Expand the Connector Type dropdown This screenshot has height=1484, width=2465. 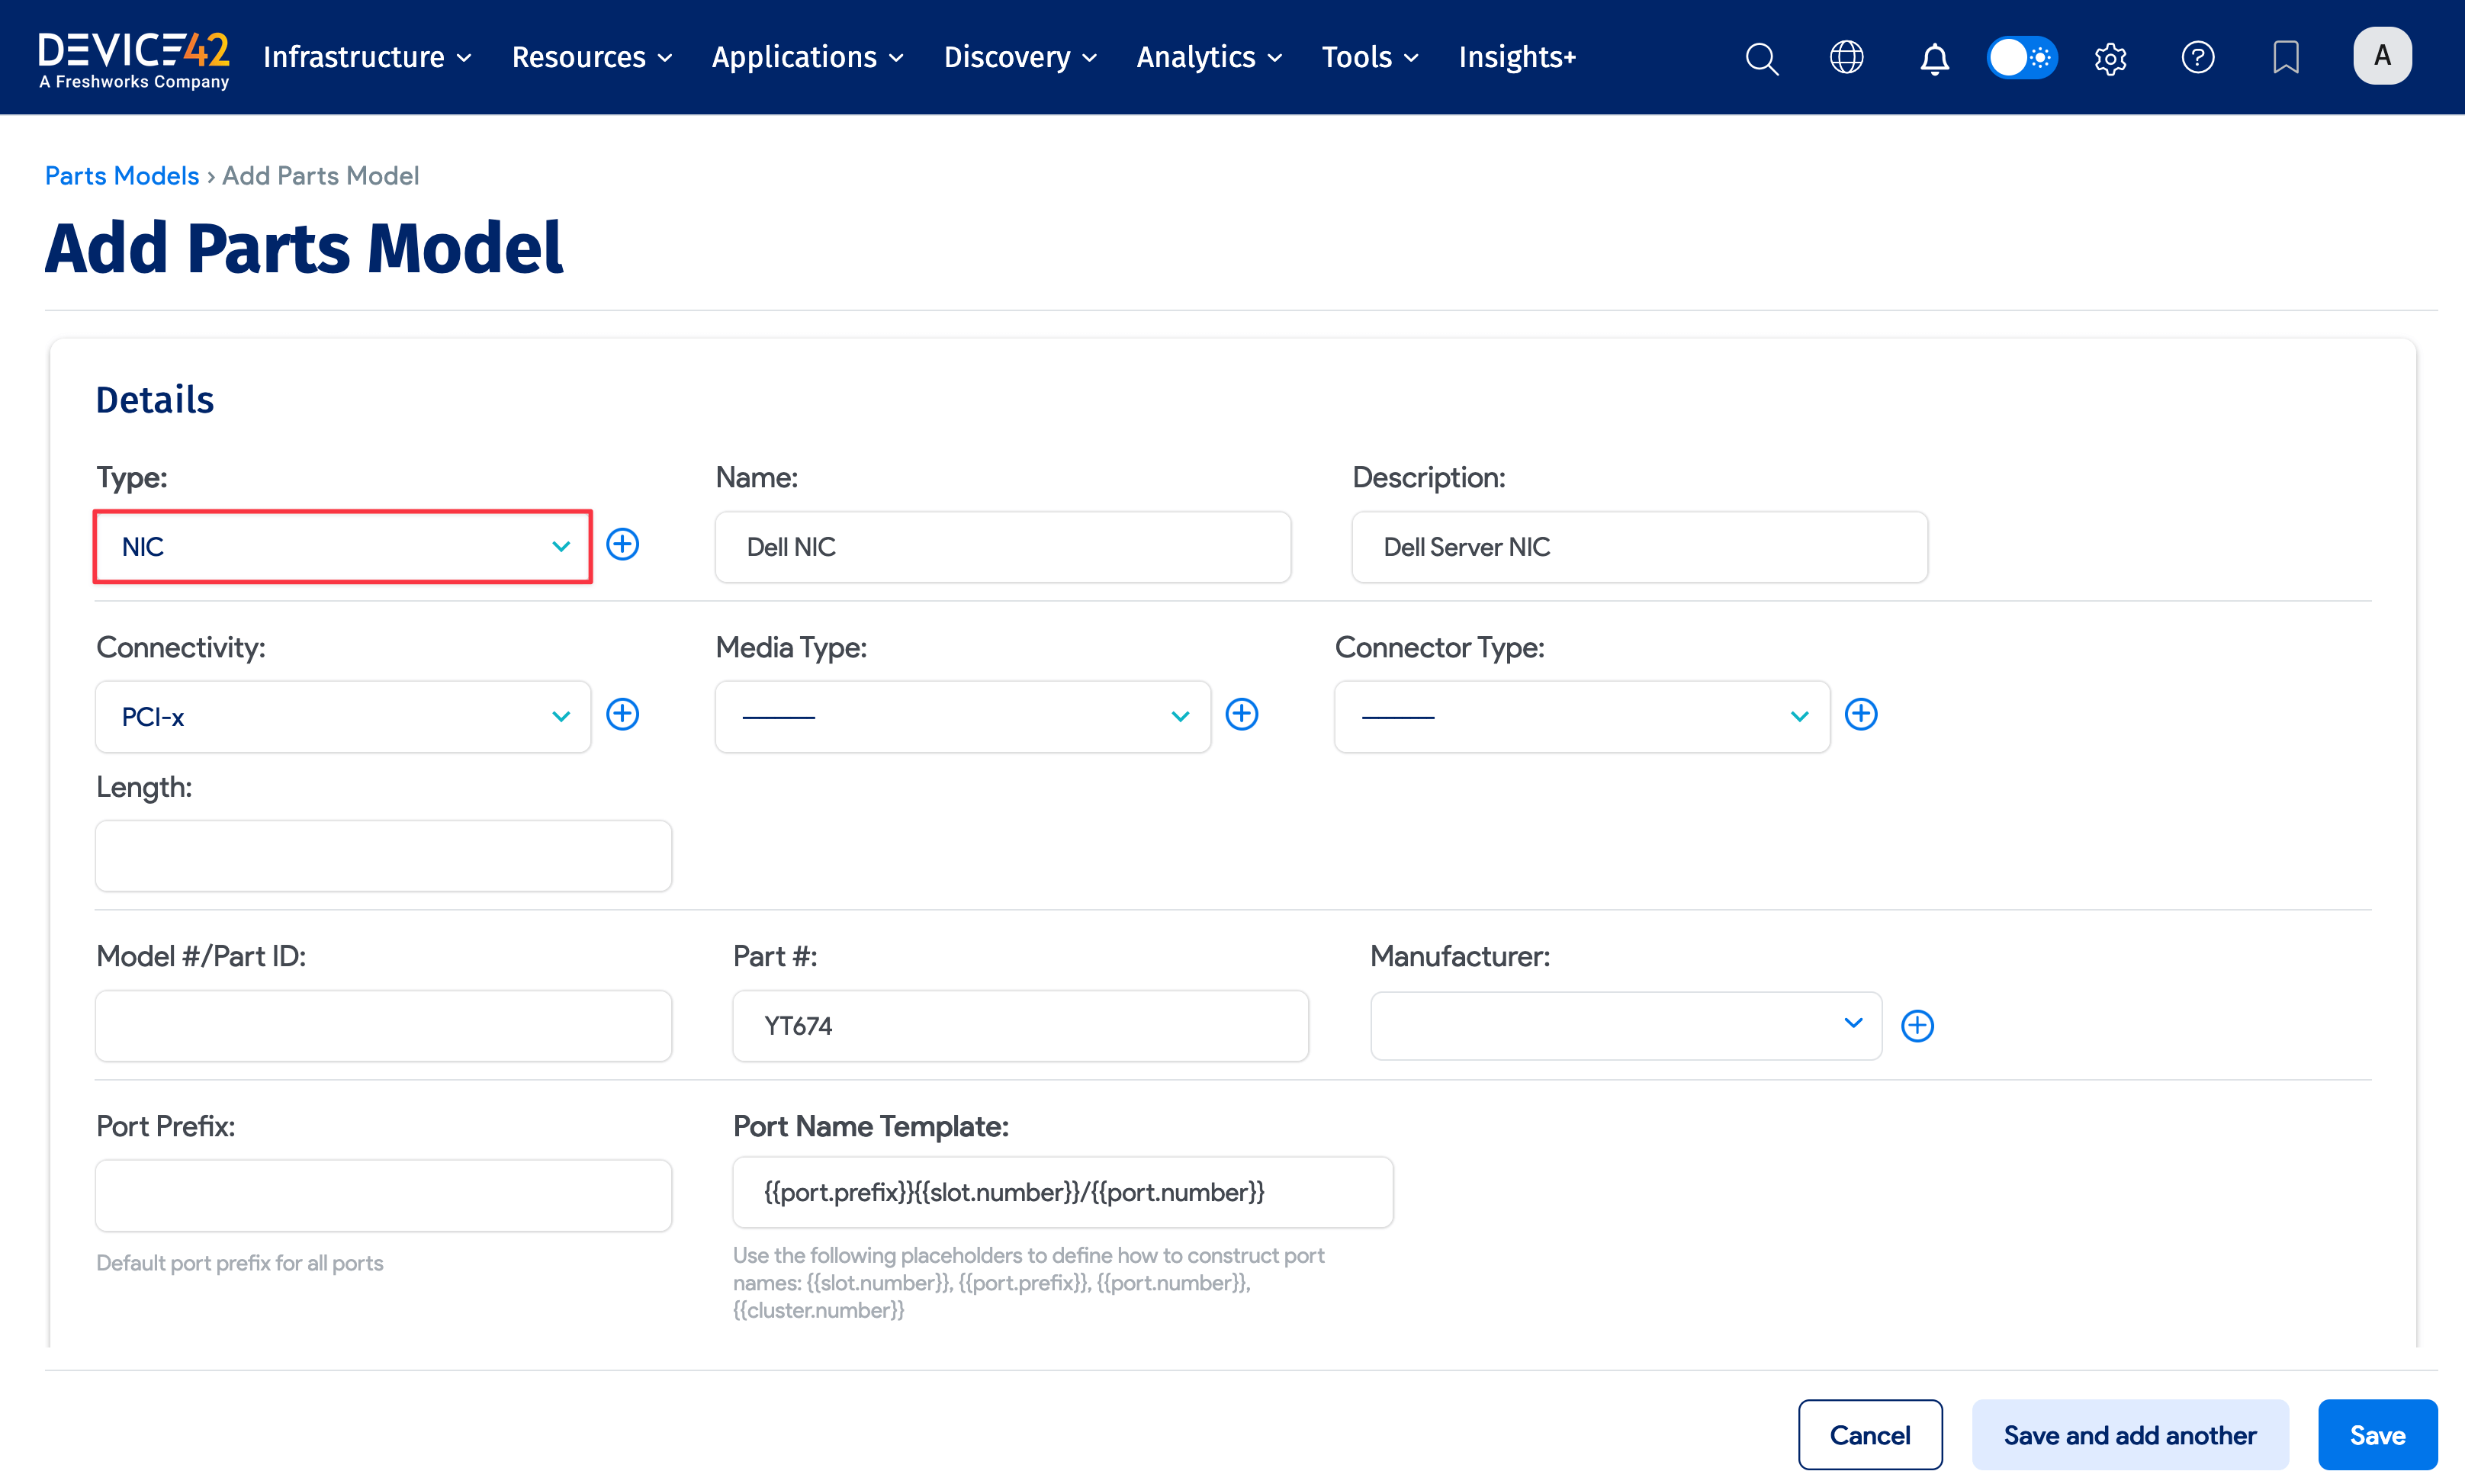pyautogui.click(x=1581, y=717)
